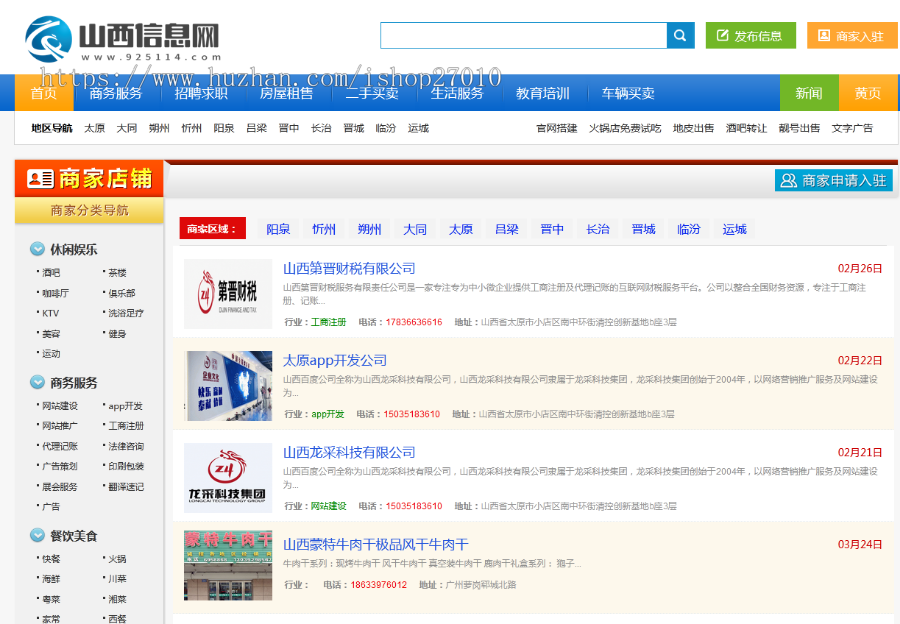This screenshot has width=900, height=624.
Task: Click the 第晋财税 logo thumbnail
Action: click(x=228, y=294)
